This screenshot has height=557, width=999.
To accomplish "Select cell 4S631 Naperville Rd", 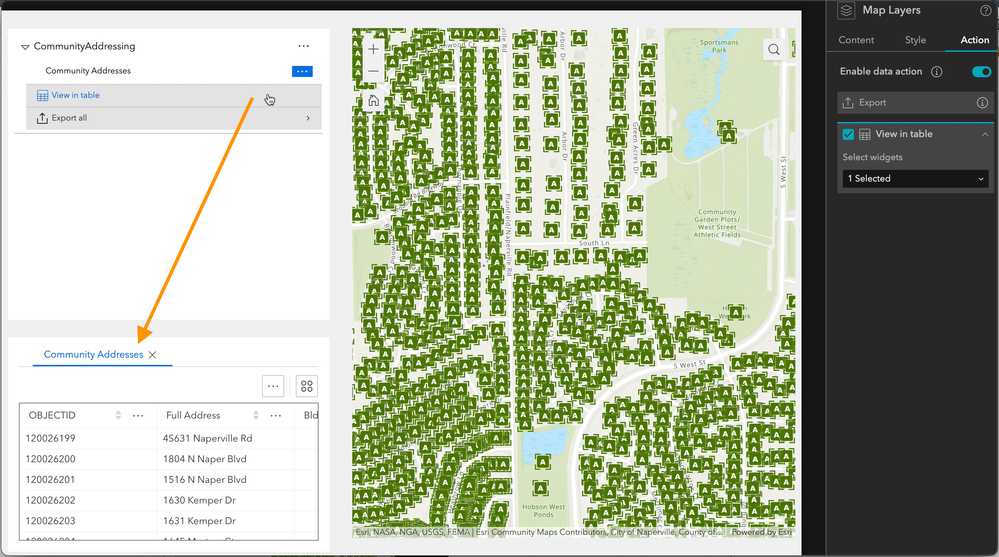I will pyautogui.click(x=208, y=438).
